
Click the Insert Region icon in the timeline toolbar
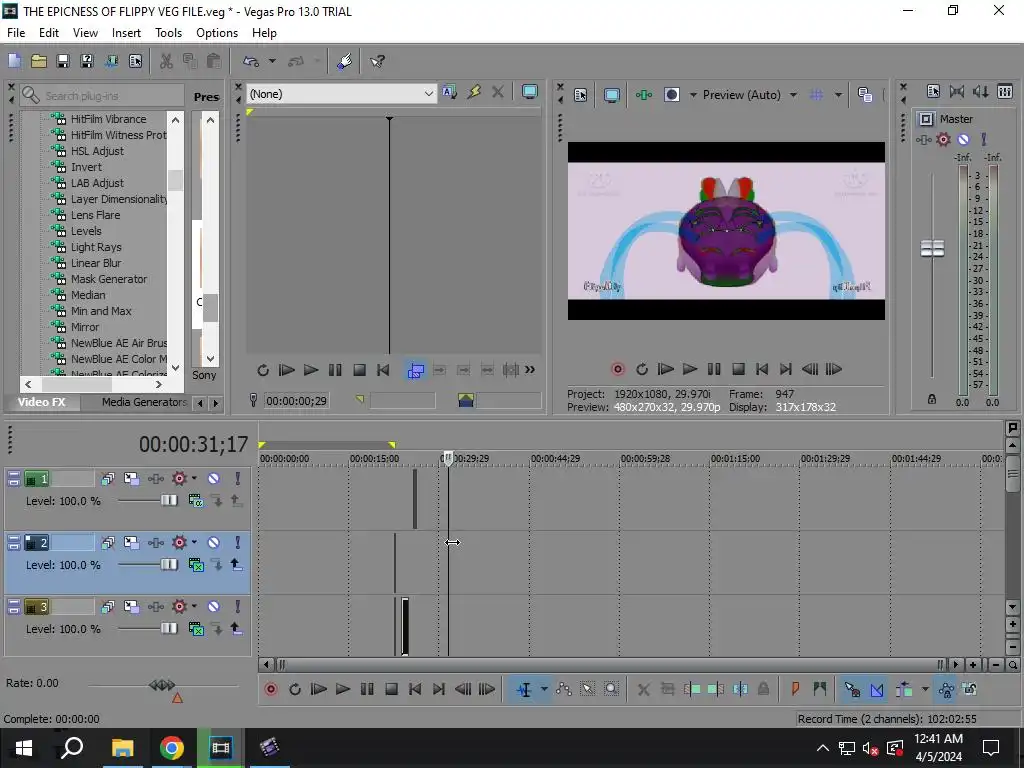tap(820, 689)
